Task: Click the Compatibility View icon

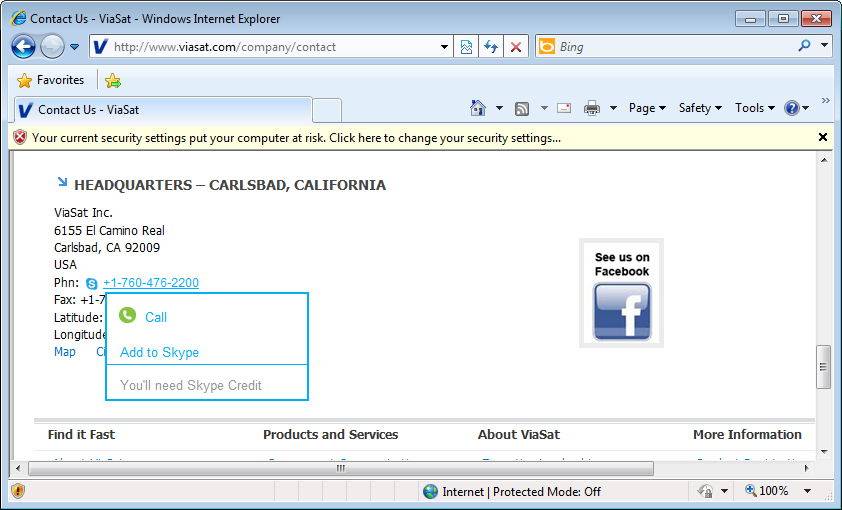Action: click(x=467, y=47)
